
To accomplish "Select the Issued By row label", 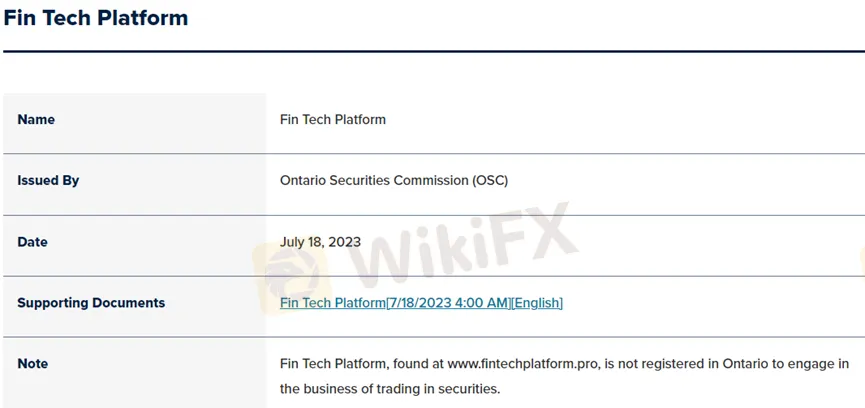I will pos(48,181).
